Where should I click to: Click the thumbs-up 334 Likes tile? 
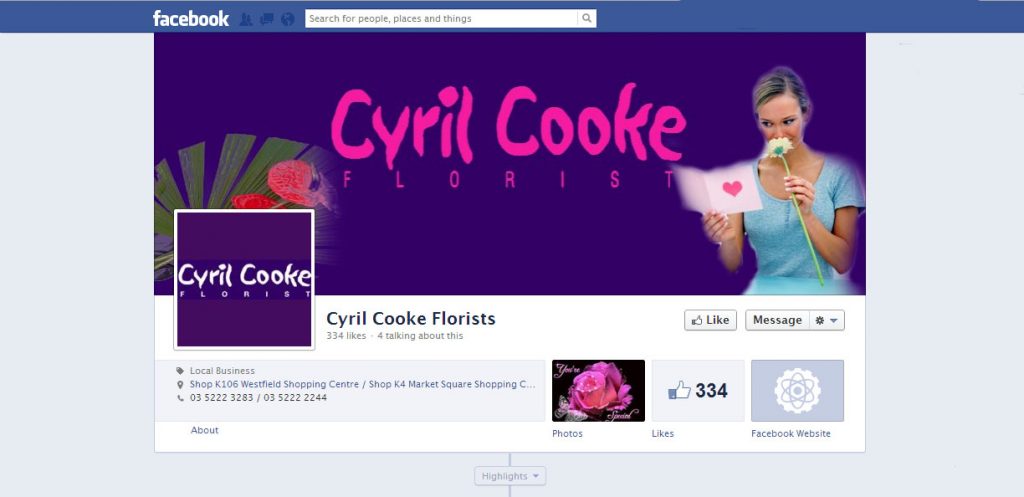[697, 391]
